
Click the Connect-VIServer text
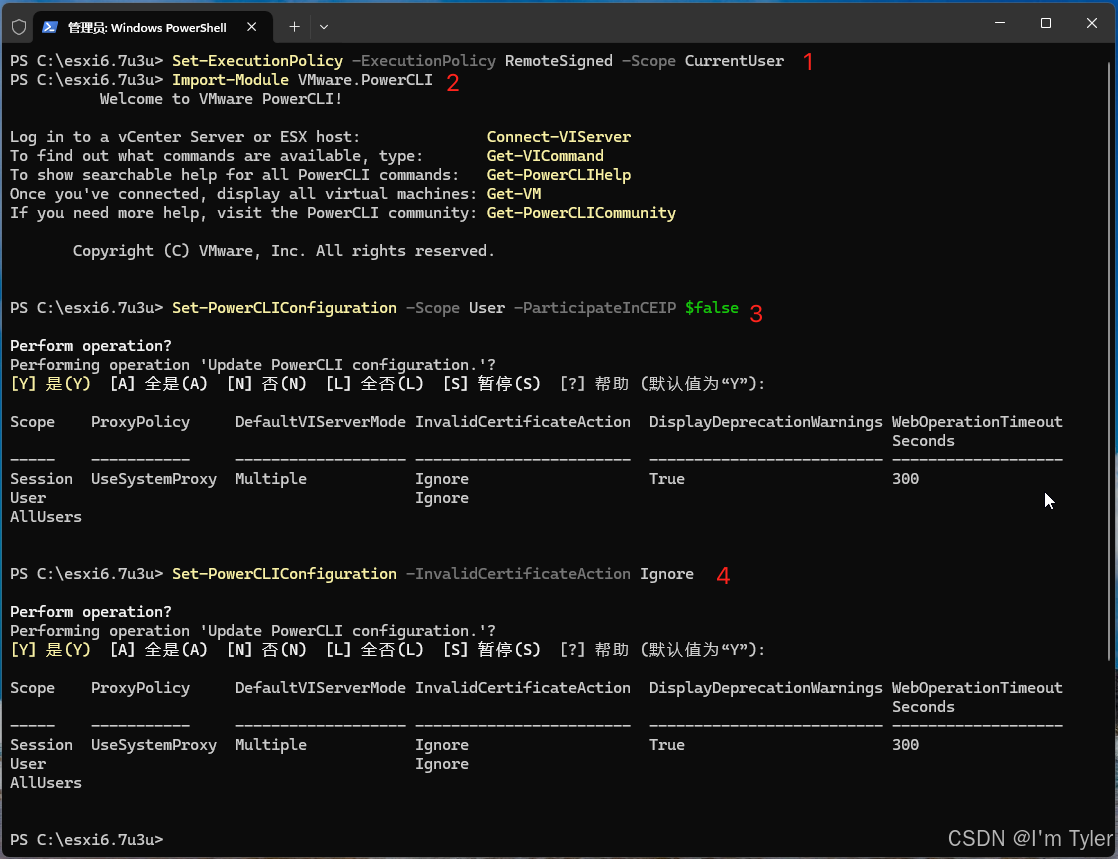pyautogui.click(x=558, y=137)
